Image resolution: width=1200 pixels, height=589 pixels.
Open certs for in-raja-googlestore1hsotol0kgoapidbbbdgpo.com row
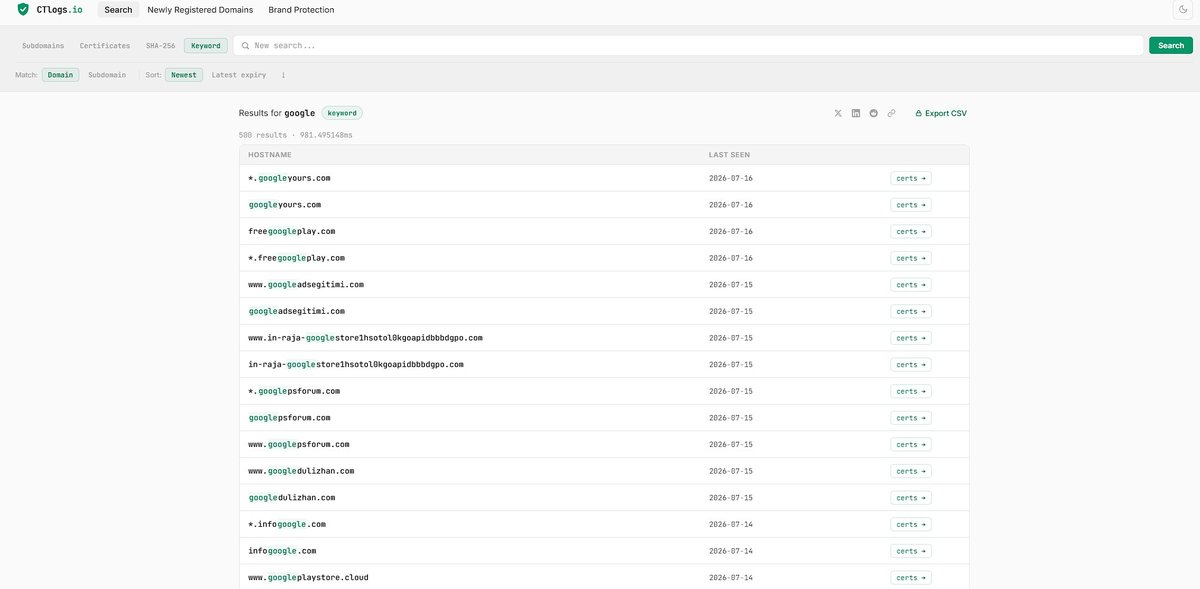911,365
